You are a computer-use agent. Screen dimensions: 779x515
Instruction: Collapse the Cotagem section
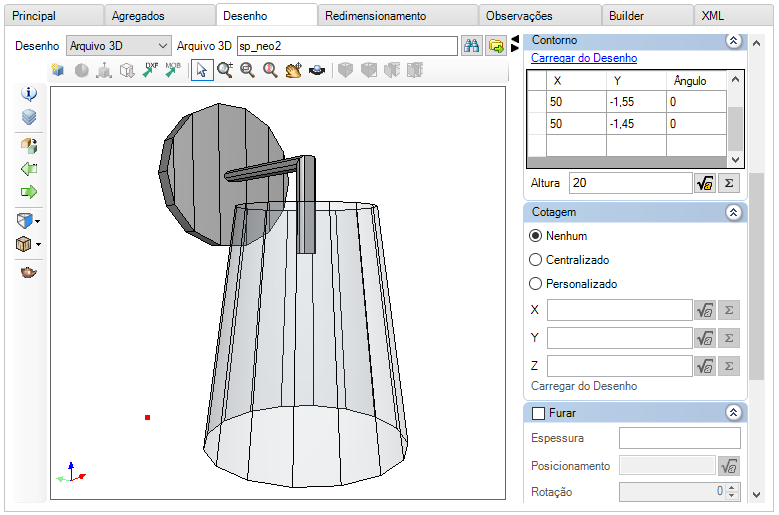point(733,213)
